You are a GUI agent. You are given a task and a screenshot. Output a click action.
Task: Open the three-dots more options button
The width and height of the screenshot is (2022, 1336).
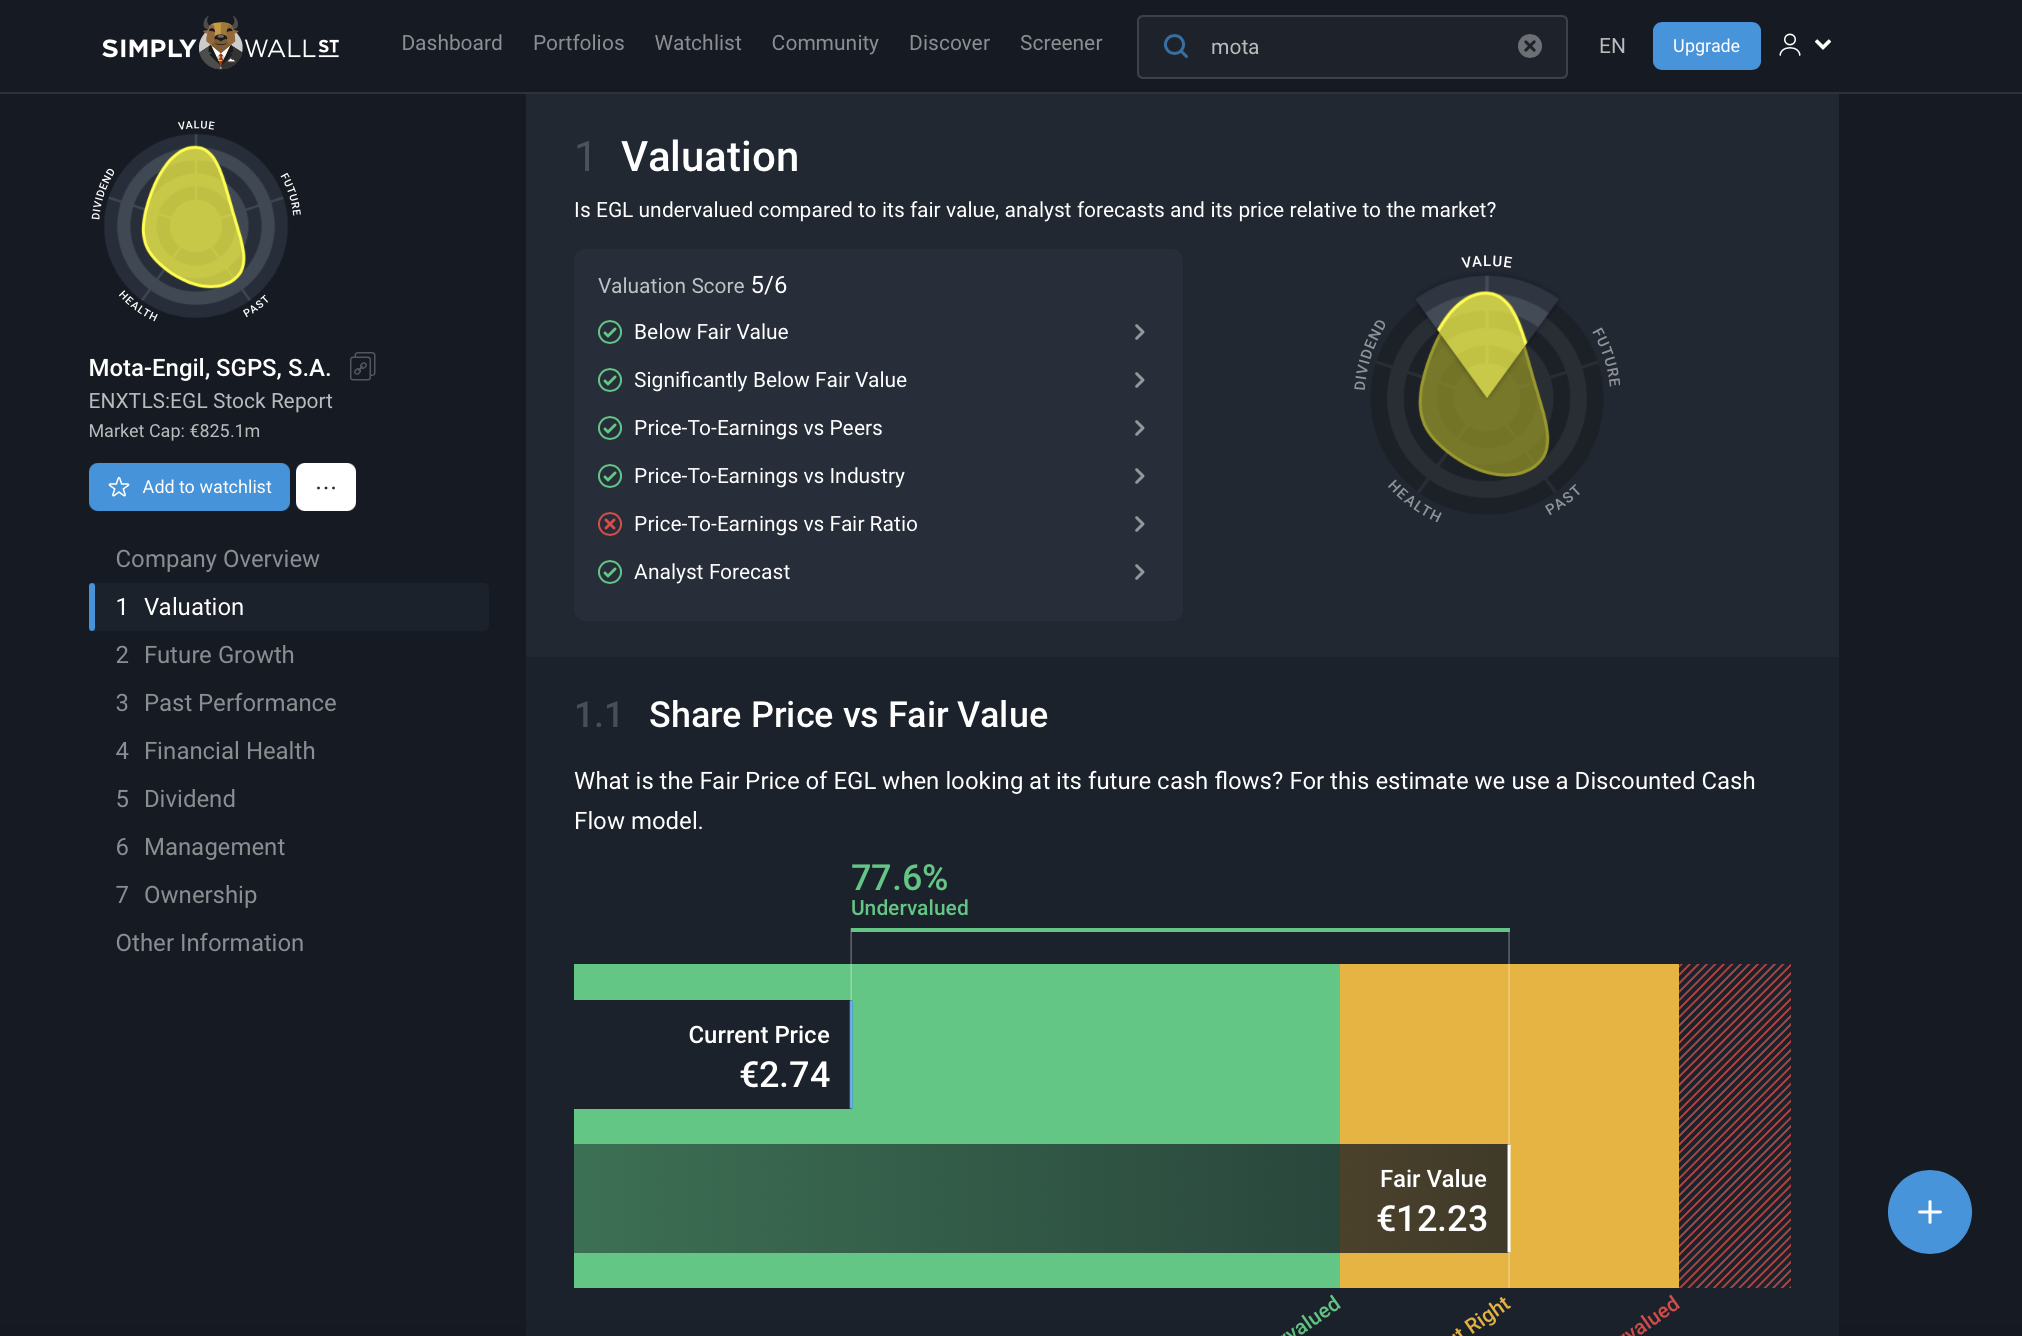[x=325, y=487]
